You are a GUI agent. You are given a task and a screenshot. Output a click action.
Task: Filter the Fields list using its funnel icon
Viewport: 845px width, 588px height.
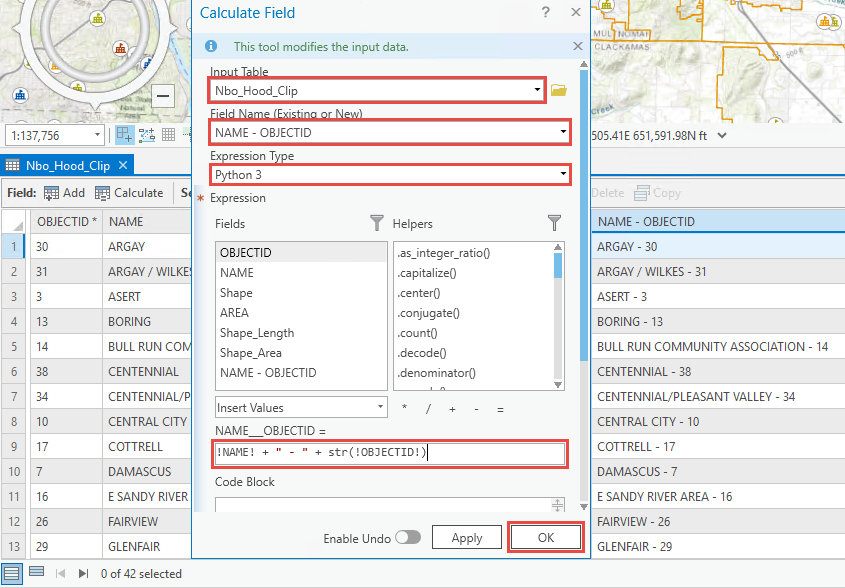pos(376,225)
